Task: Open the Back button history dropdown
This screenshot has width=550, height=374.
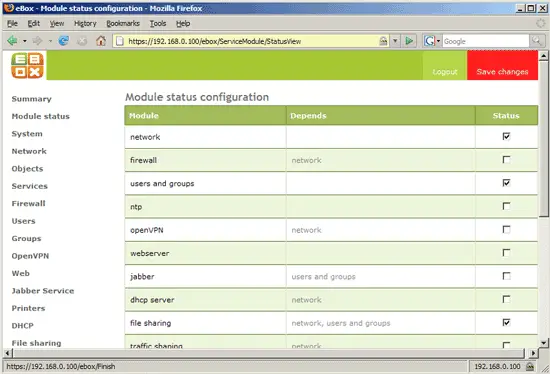Action: 25,41
